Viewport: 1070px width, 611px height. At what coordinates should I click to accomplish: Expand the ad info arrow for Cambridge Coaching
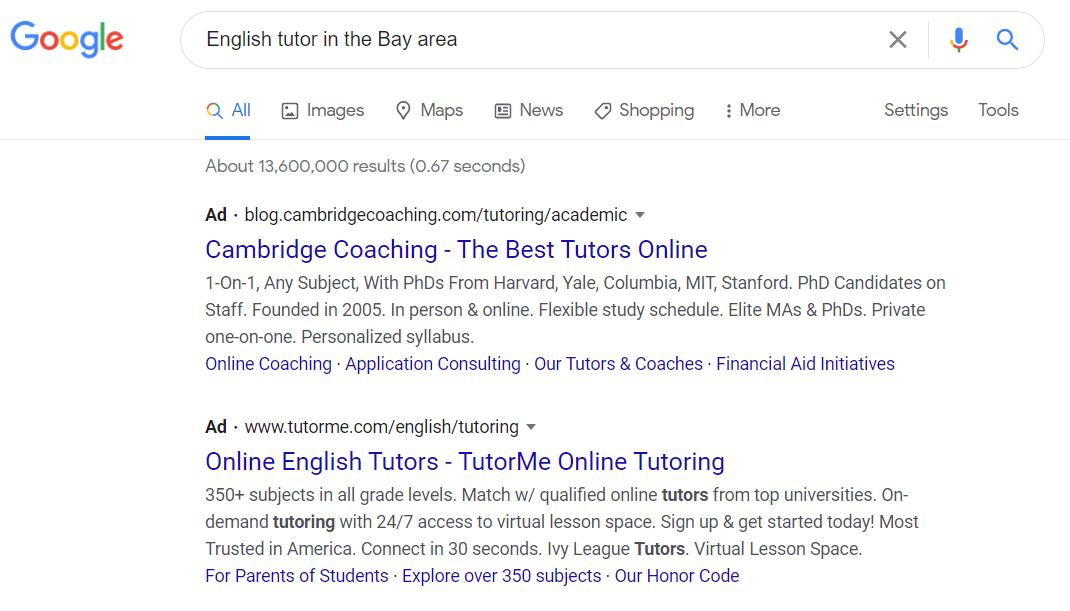point(640,214)
